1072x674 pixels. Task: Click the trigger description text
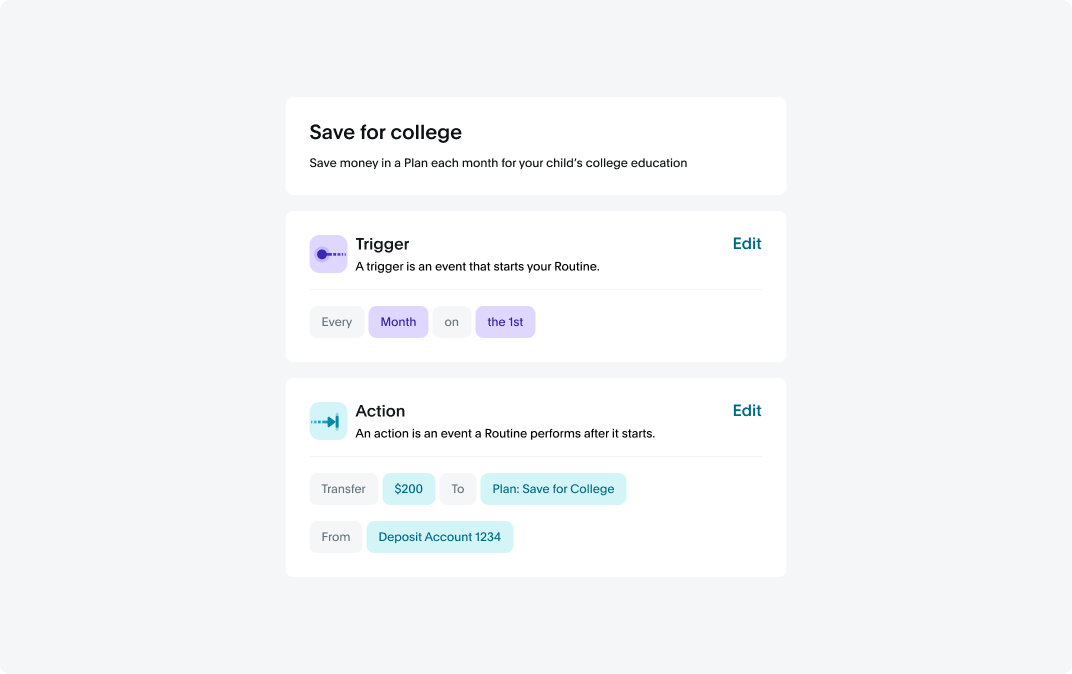click(477, 267)
